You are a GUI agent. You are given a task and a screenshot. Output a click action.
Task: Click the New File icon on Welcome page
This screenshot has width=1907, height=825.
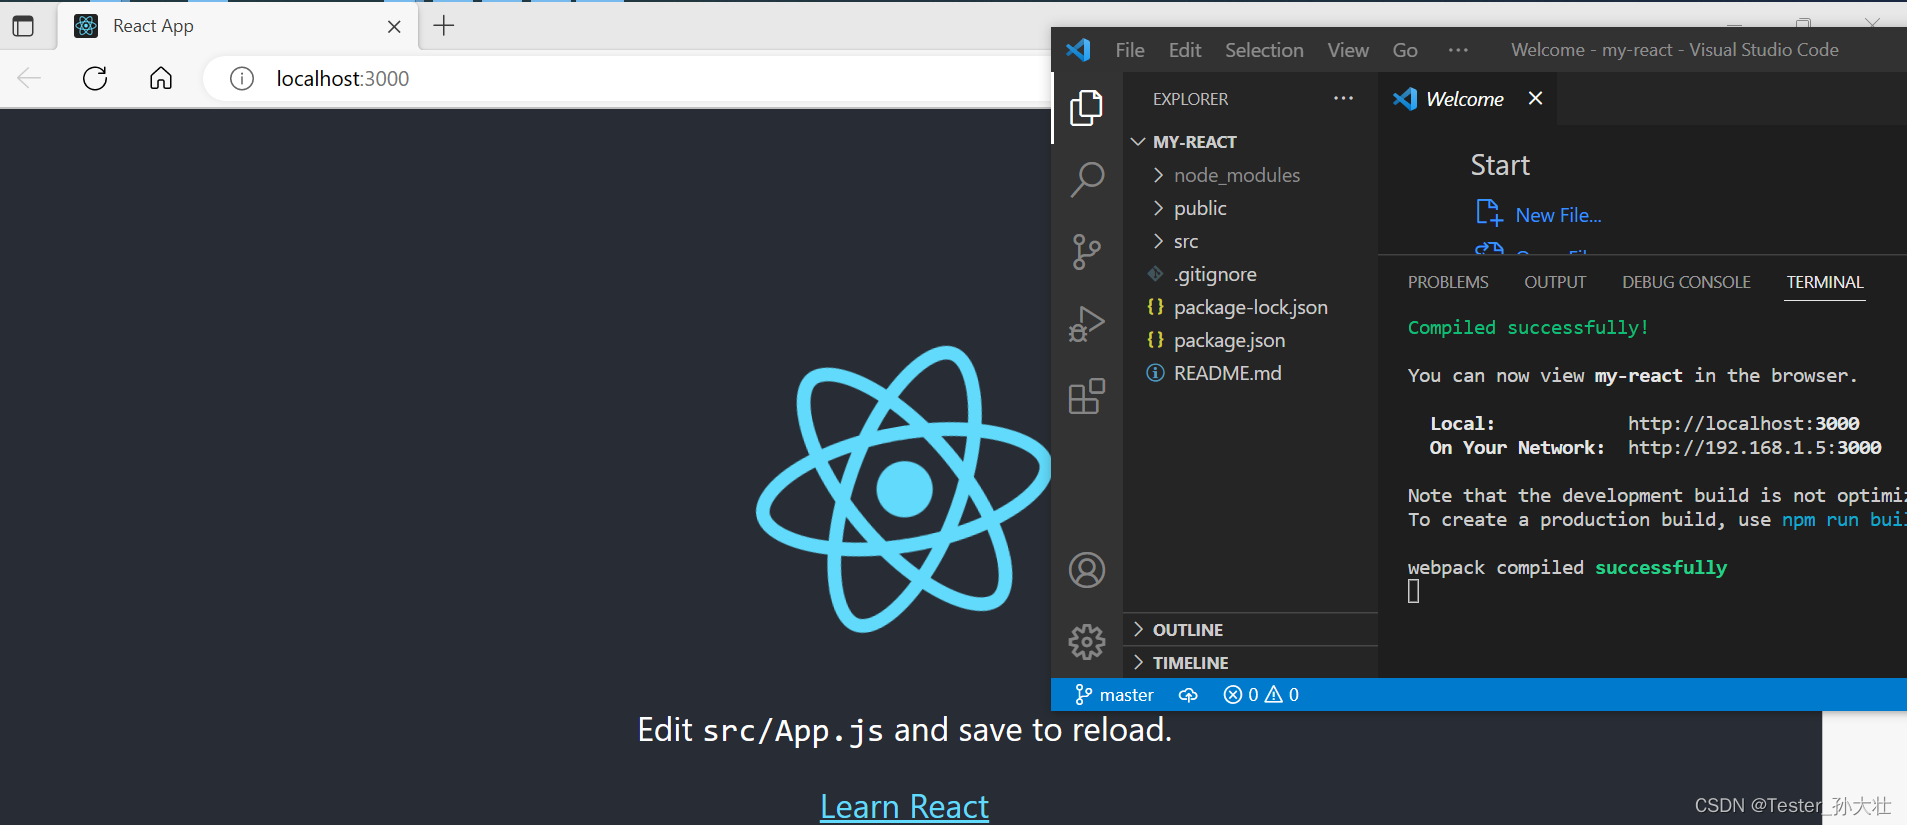coord(1489,213)
